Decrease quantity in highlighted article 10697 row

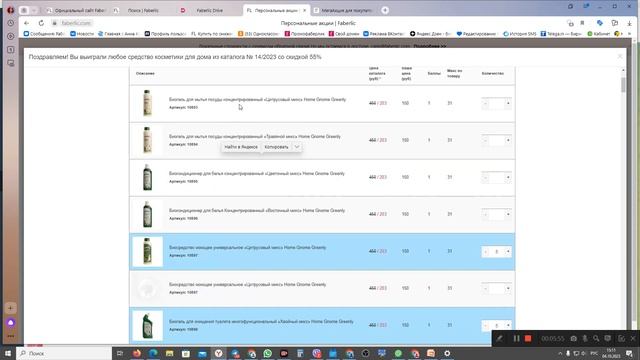point(485,251)
